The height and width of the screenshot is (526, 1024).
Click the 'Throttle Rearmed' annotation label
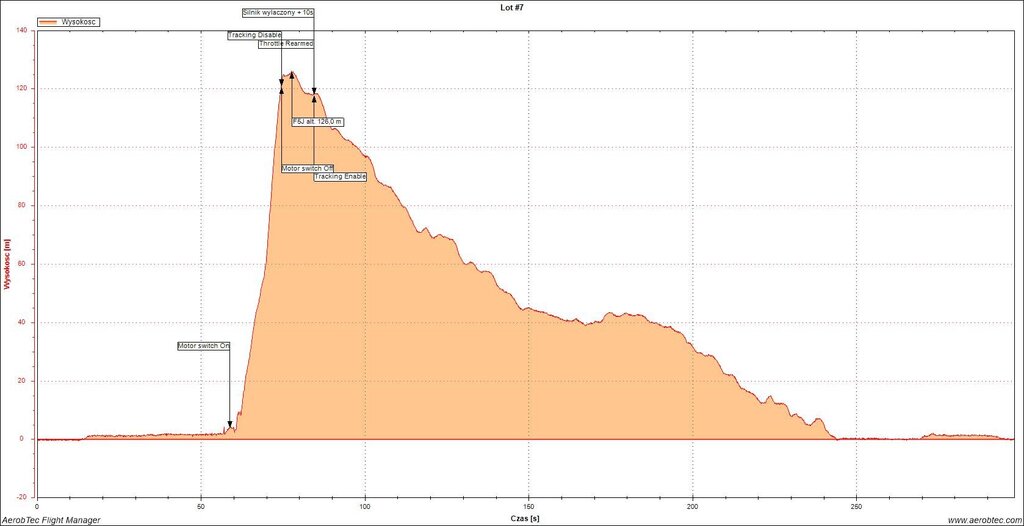(x=286, y=44)
